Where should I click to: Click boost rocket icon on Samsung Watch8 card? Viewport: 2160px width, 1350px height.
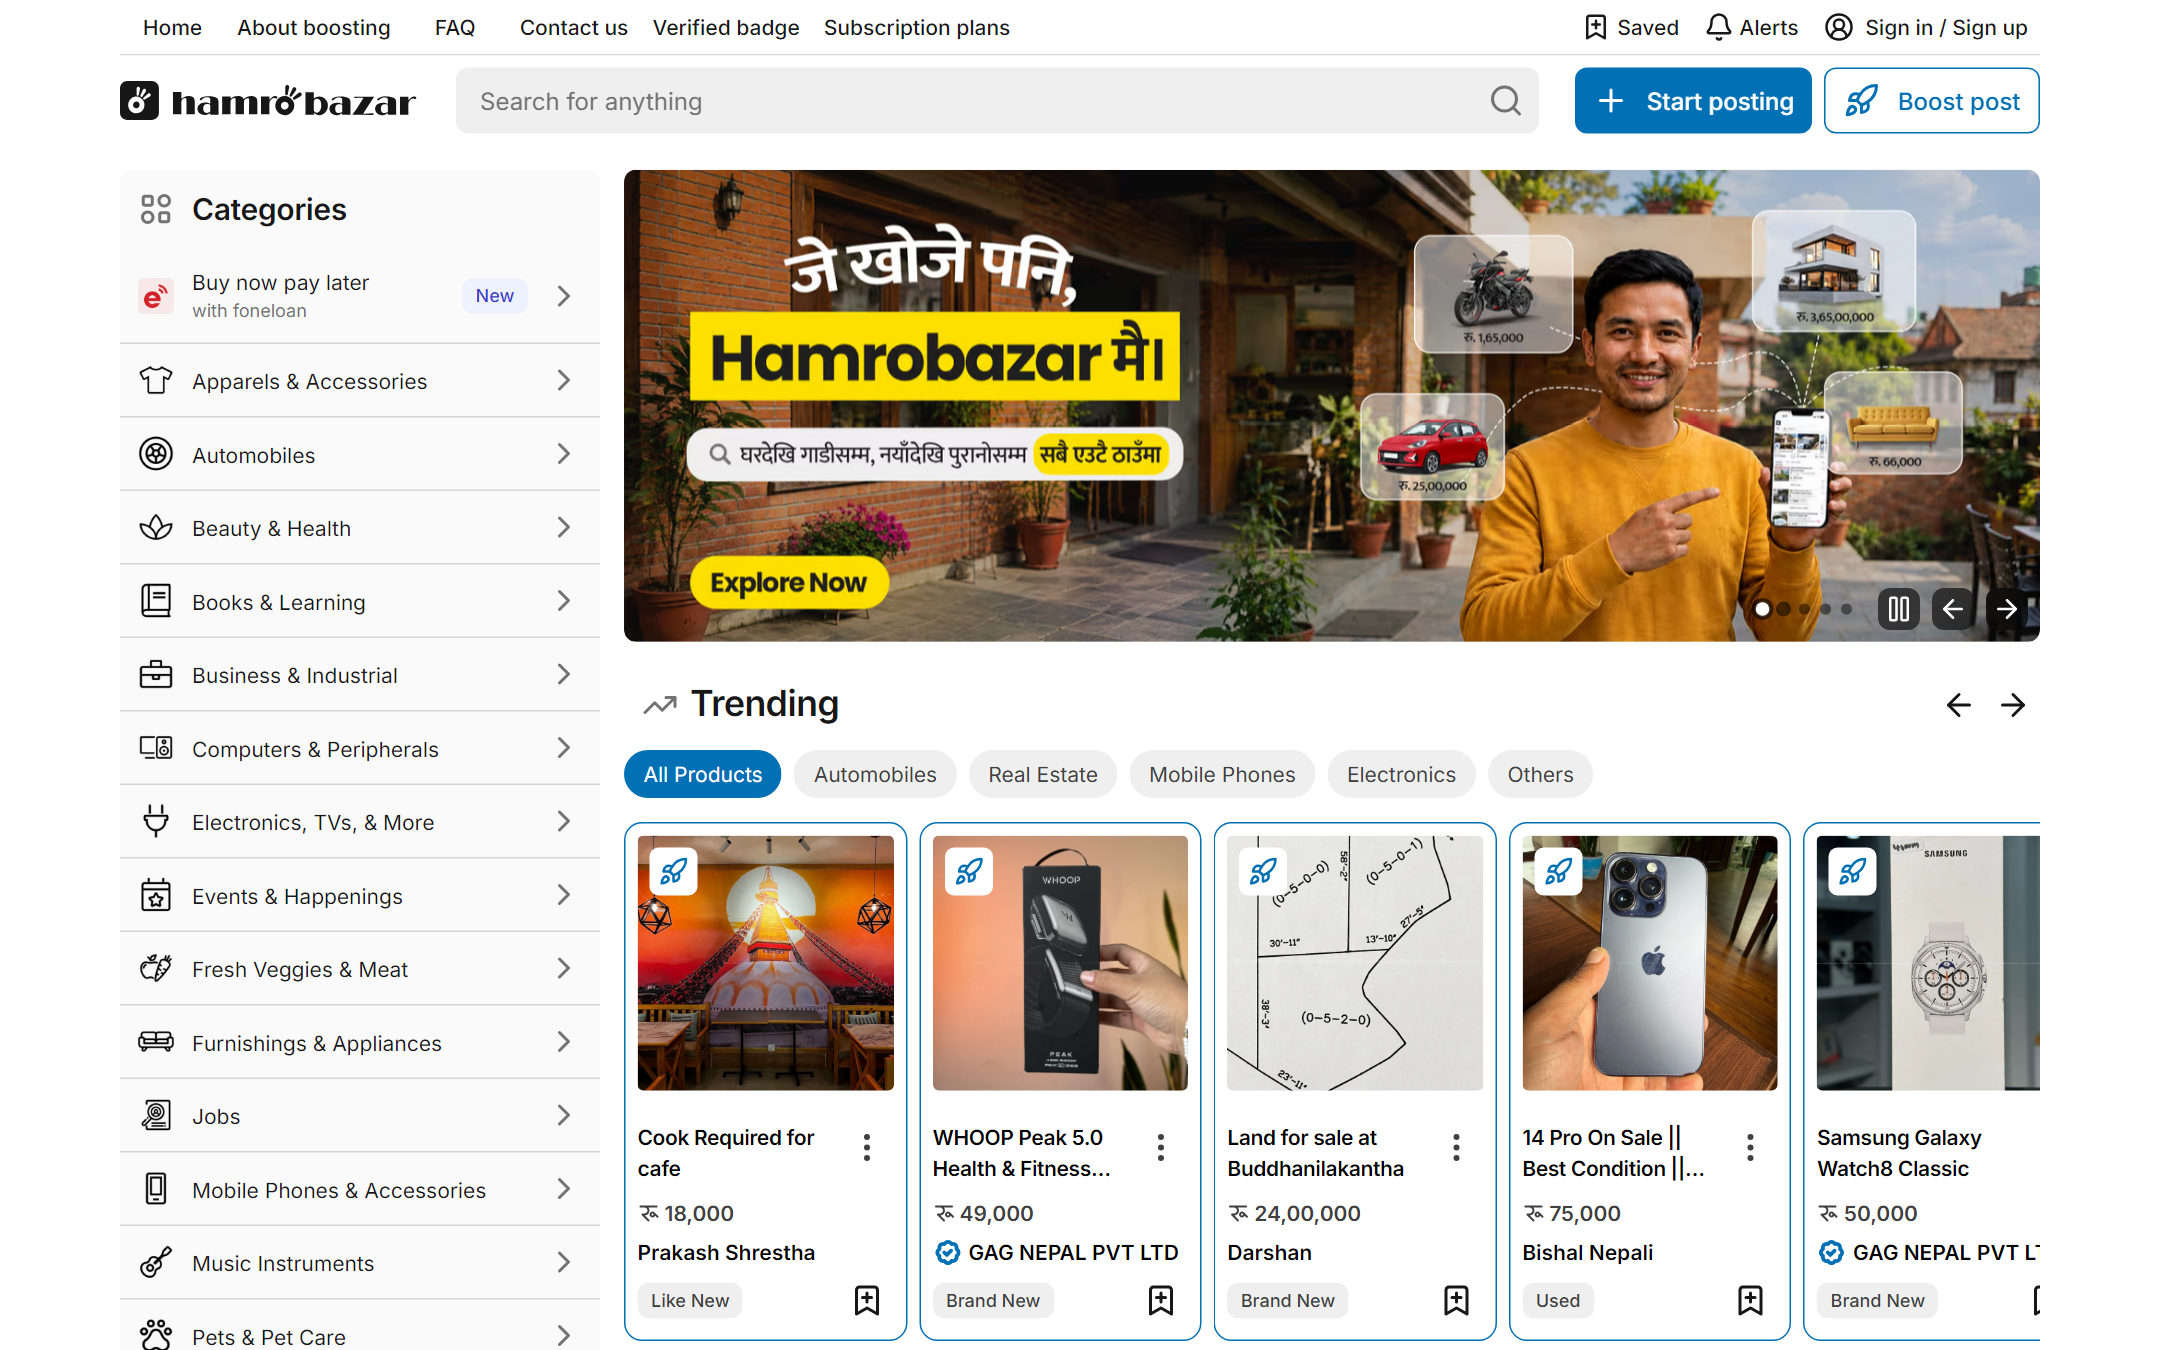1851,871
